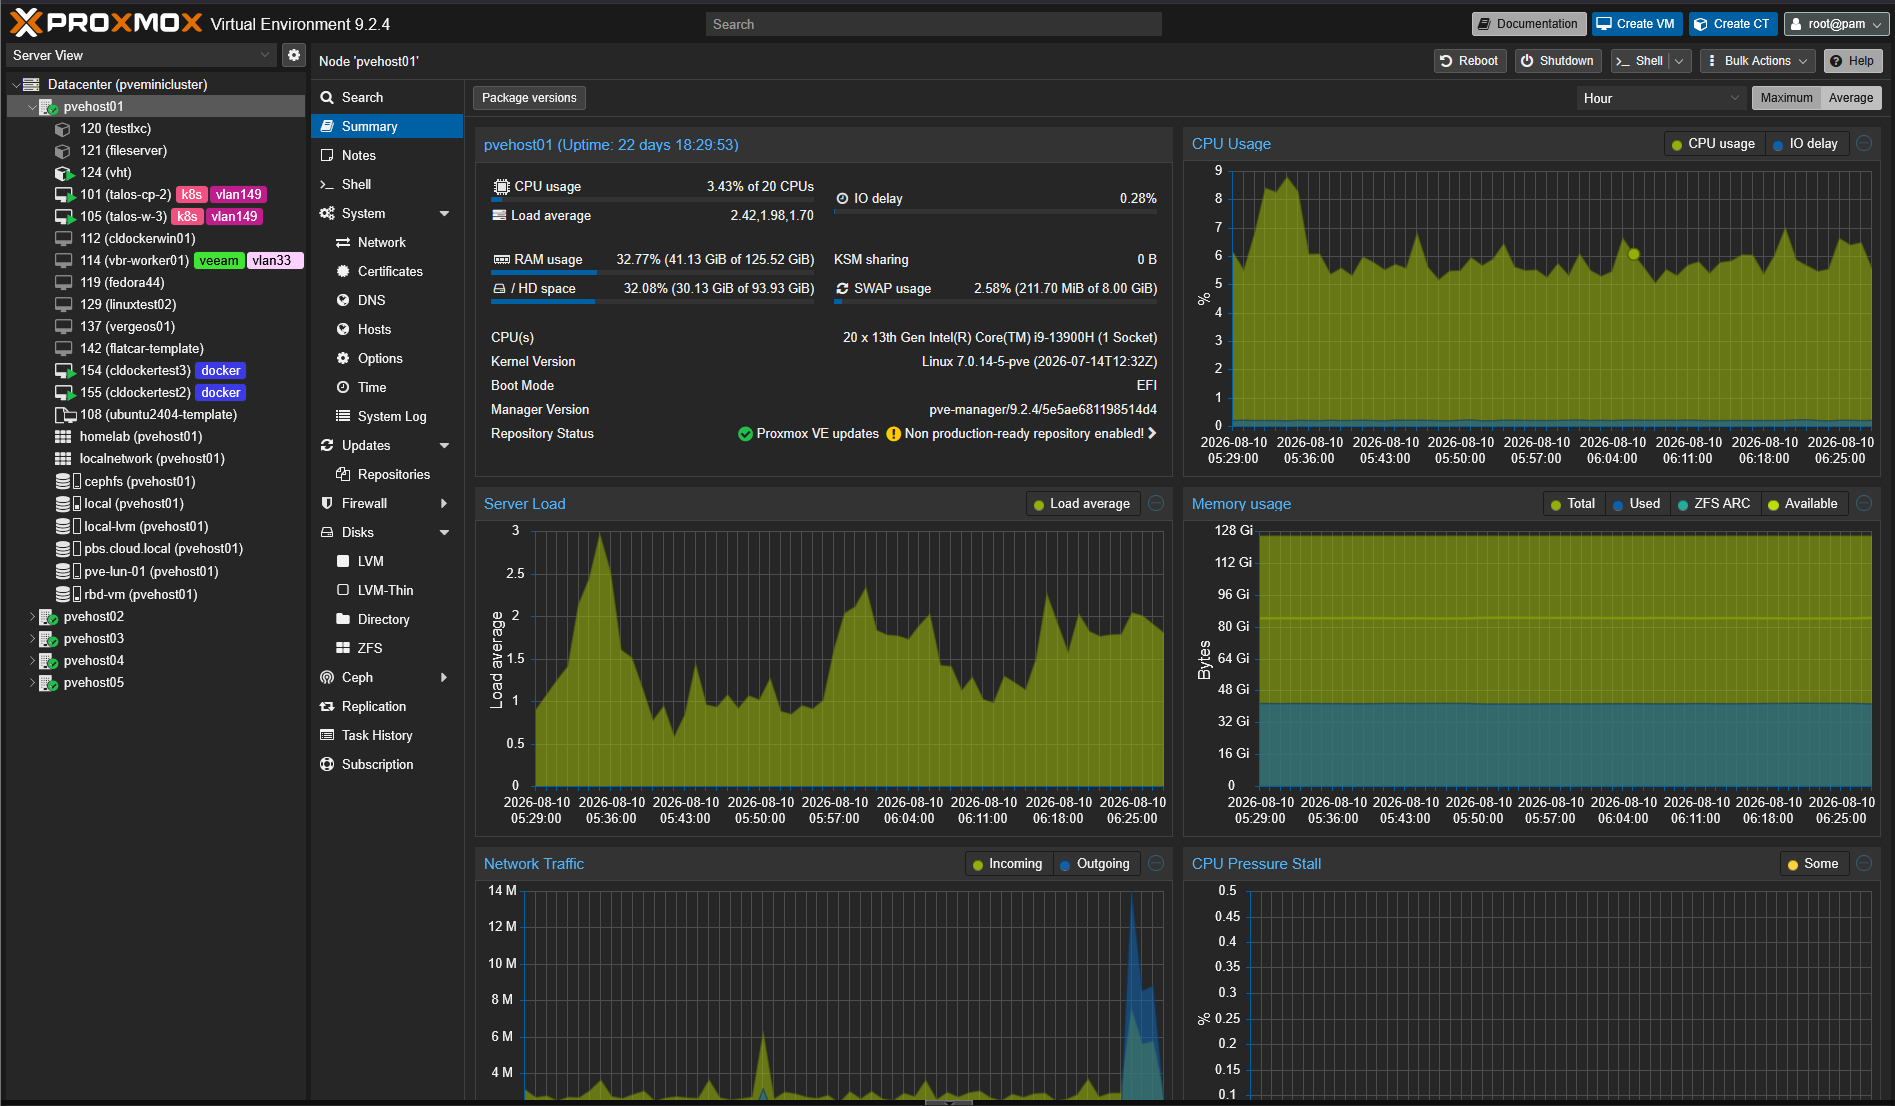Screen dimensions: 1895x1106
Task: Click the CPU Usage chart undo-zoom icon
Action: tap(1864, 144)
